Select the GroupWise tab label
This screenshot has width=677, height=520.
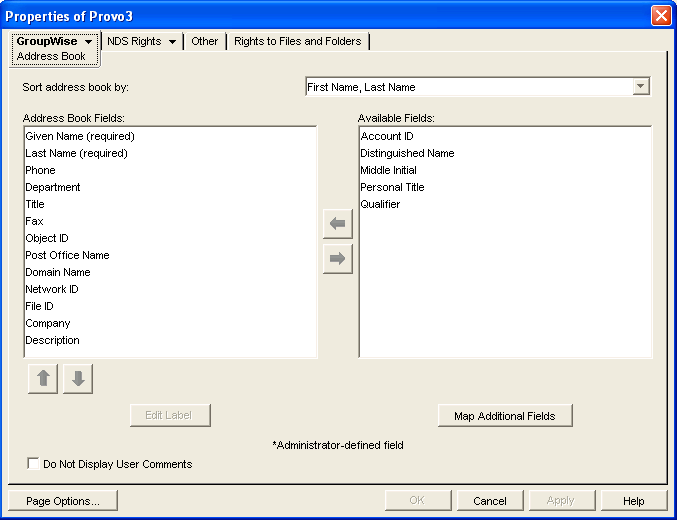click(47, 41)
